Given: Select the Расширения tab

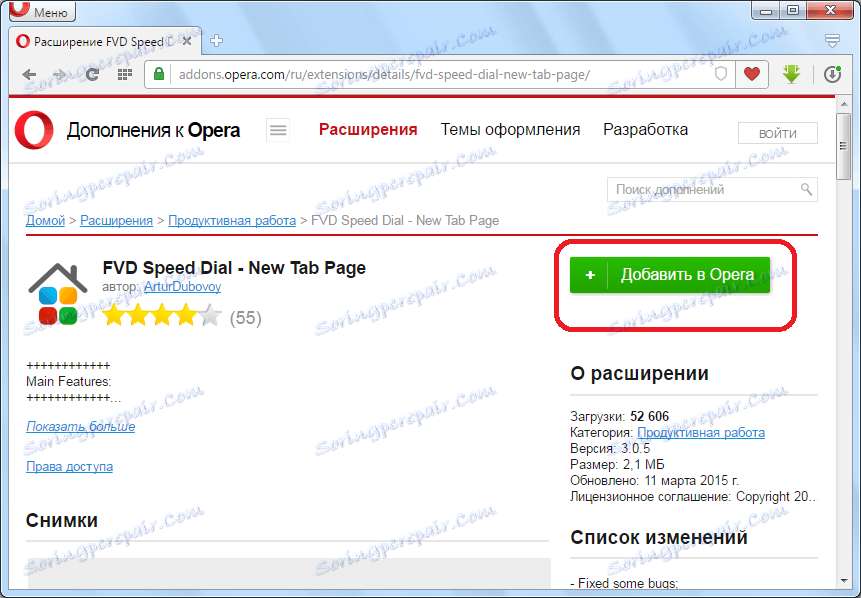Looking at the screenshot, I should click(x=368, y=130).
